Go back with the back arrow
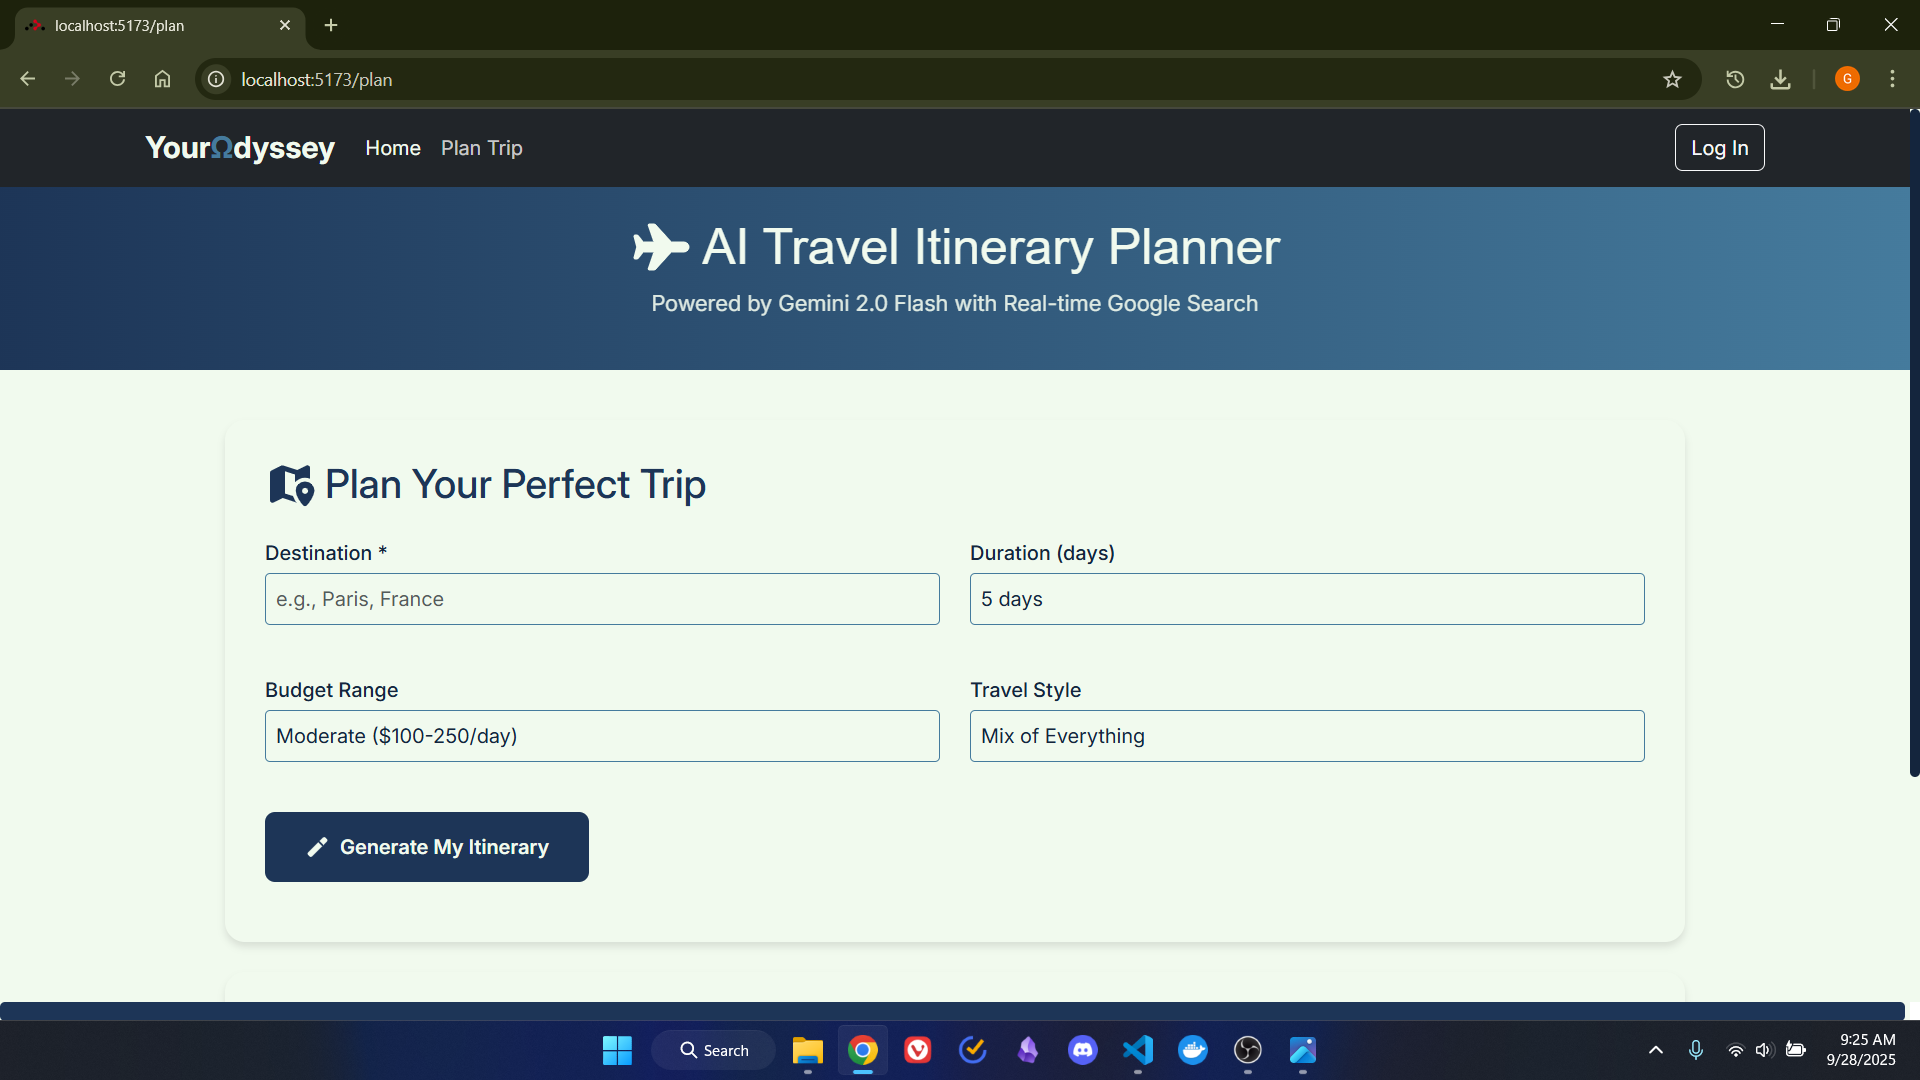Image resolution: width=1920 pixels, height=1080 pixels. (27, 79)
